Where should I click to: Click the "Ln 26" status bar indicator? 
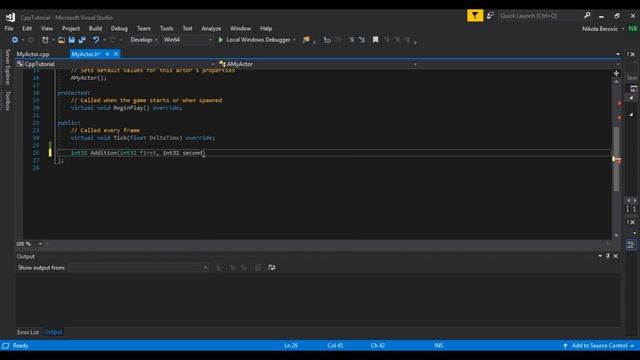tap(291, 346)
